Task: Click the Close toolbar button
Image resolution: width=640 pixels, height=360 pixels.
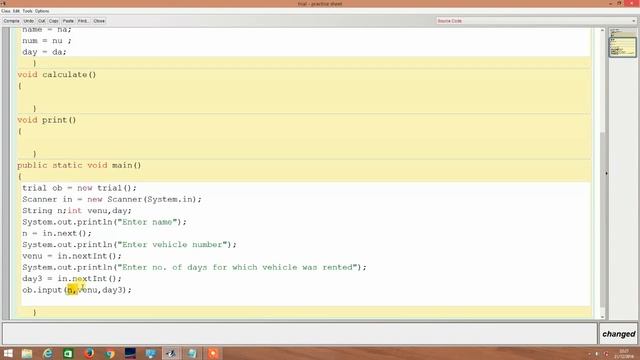Action: [x=99, y=21]
